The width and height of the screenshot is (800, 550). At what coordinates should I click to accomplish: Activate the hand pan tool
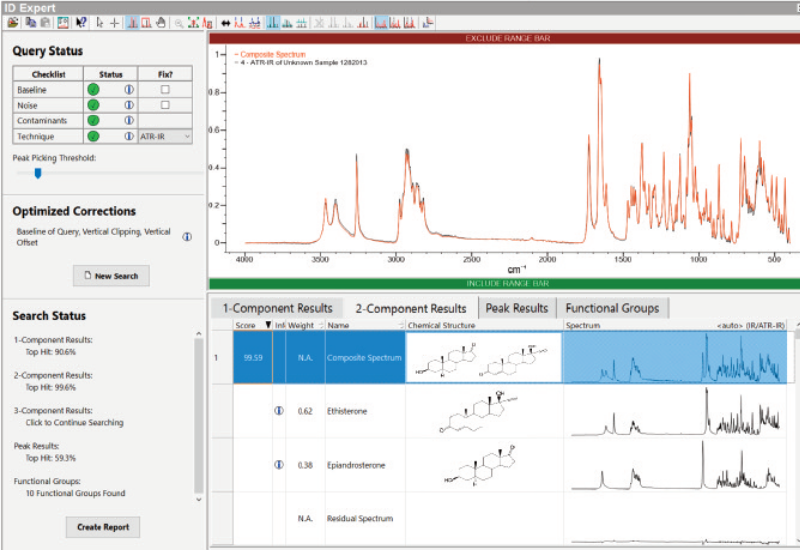(162, 22)
